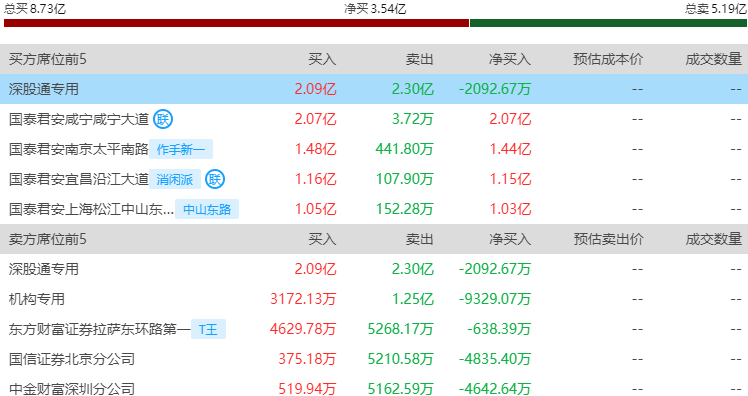Select the highlighted 深股通专用 buyer row
This screenshot has width=748, height=396.
(374, 89)
